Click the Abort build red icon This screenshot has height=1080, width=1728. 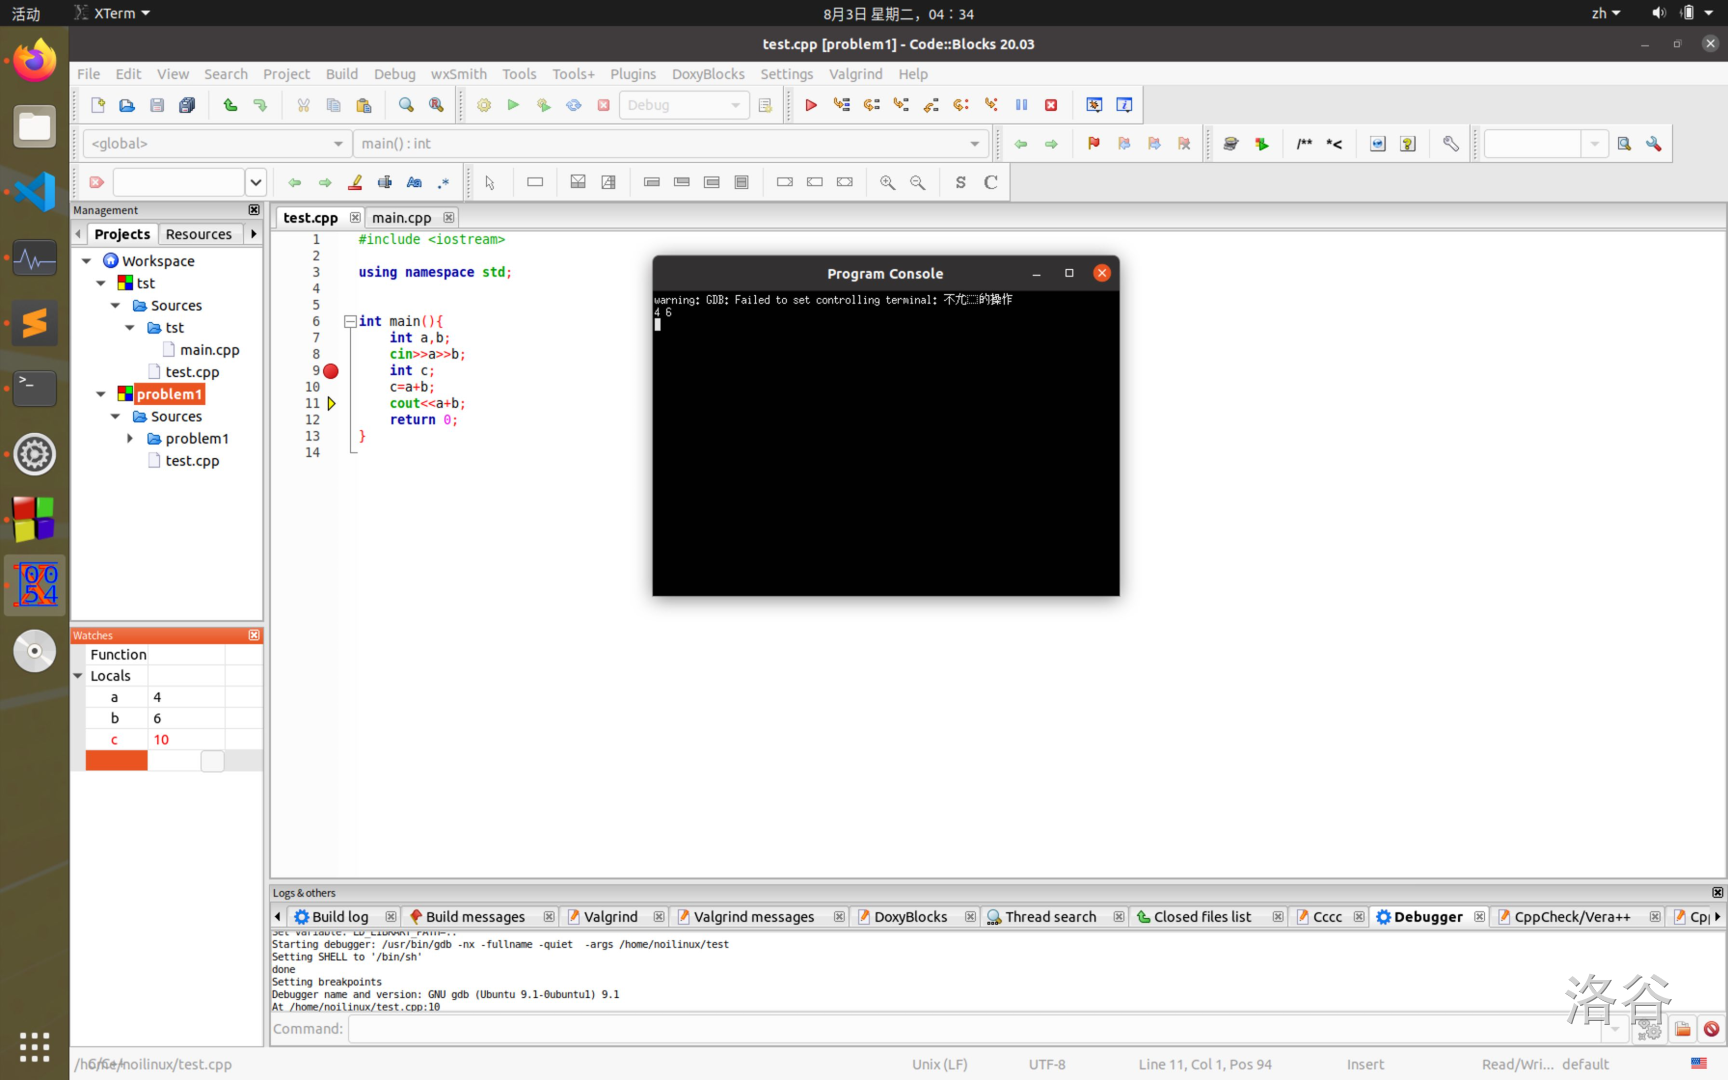(x=604, y=105)
